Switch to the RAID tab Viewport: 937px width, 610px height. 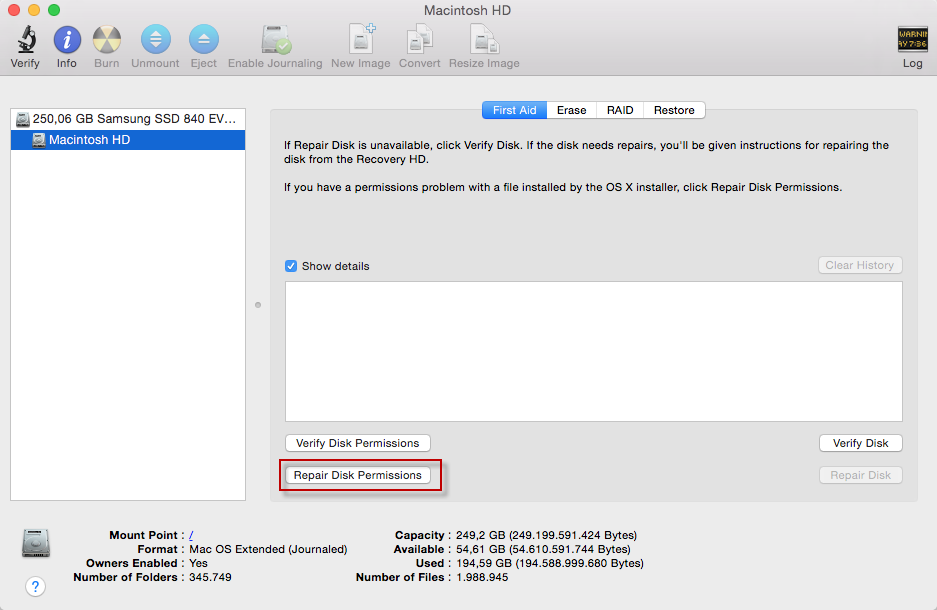(620, 110)
